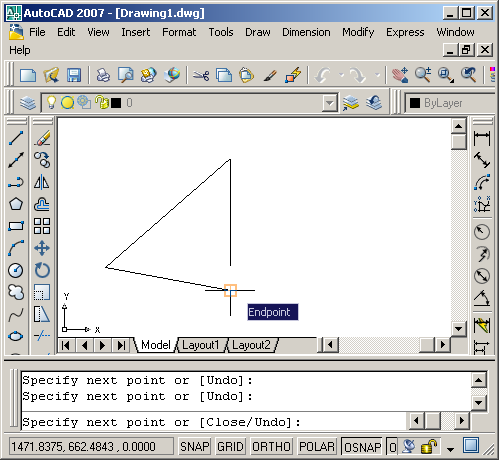Click the Plot printer icon
This screenshot has height=460, width=499.
[103, 75]
